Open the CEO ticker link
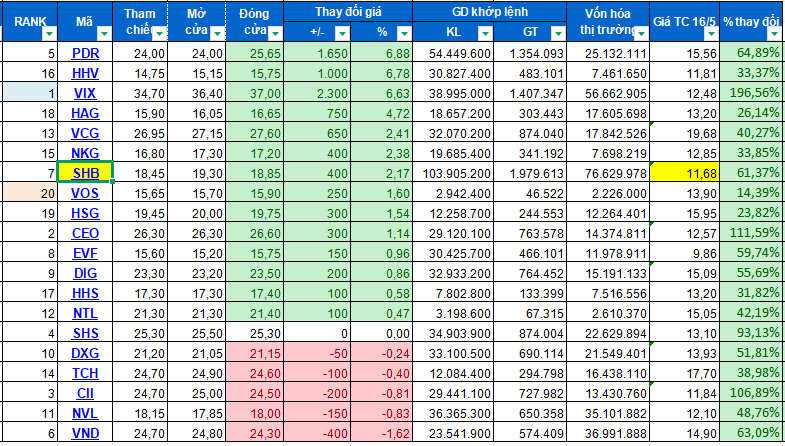The width and height of the screenshot is (785, 446). [x=85, y=233]
